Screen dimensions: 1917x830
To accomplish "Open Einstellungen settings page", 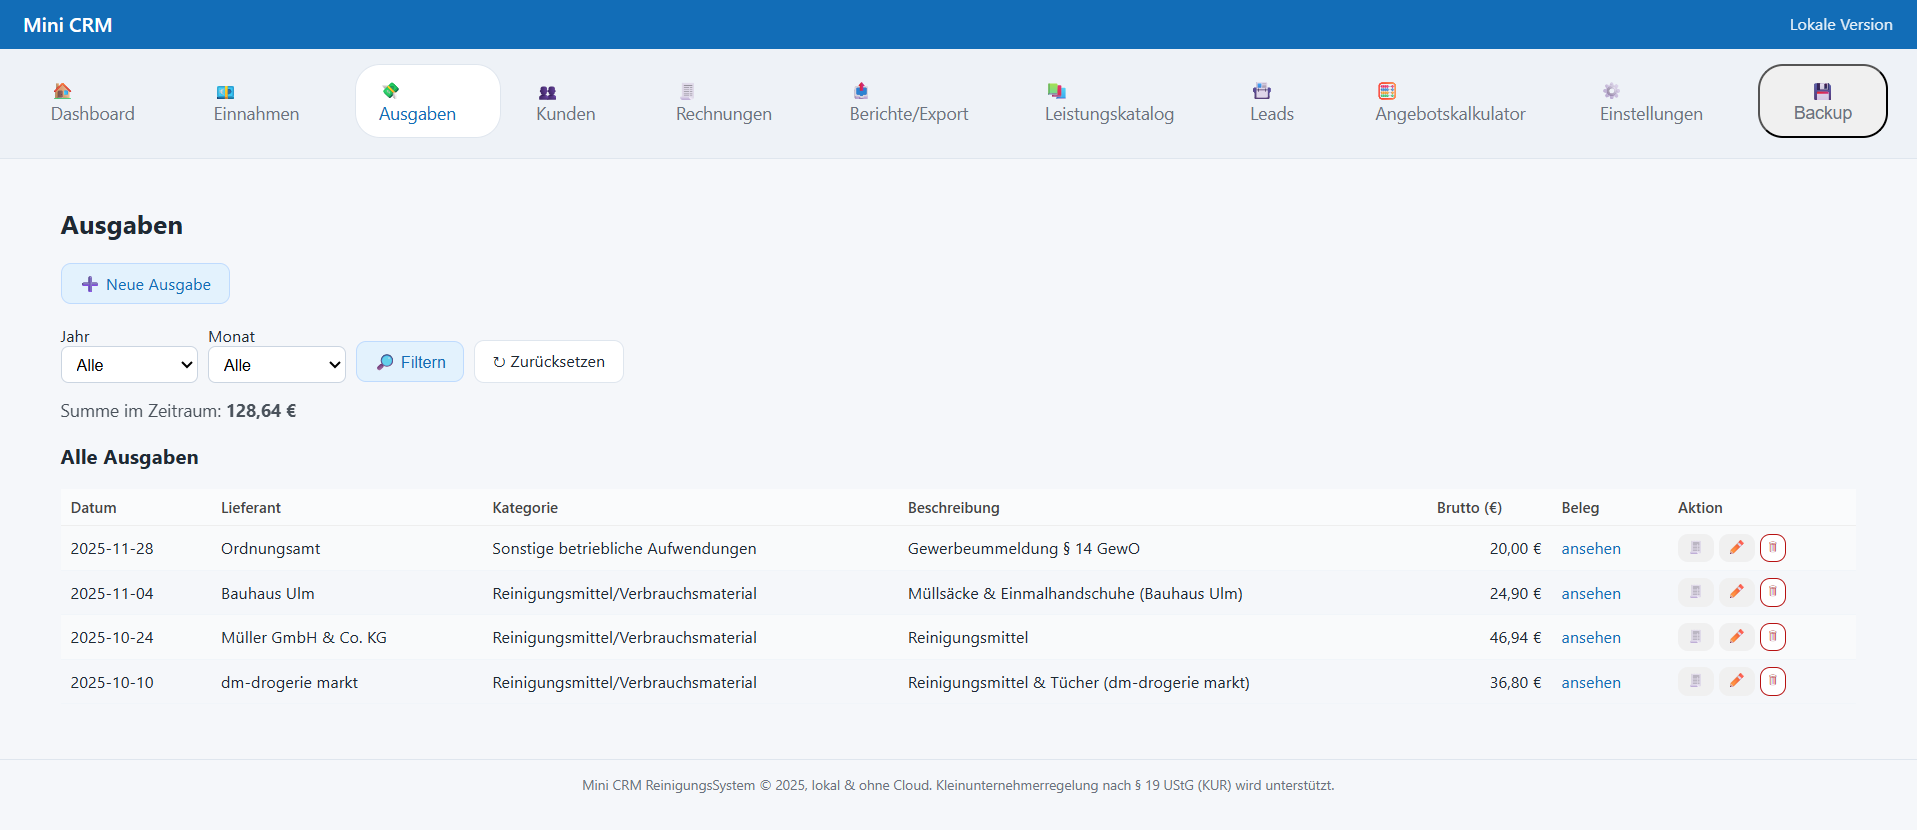I will coord(1650,102).
